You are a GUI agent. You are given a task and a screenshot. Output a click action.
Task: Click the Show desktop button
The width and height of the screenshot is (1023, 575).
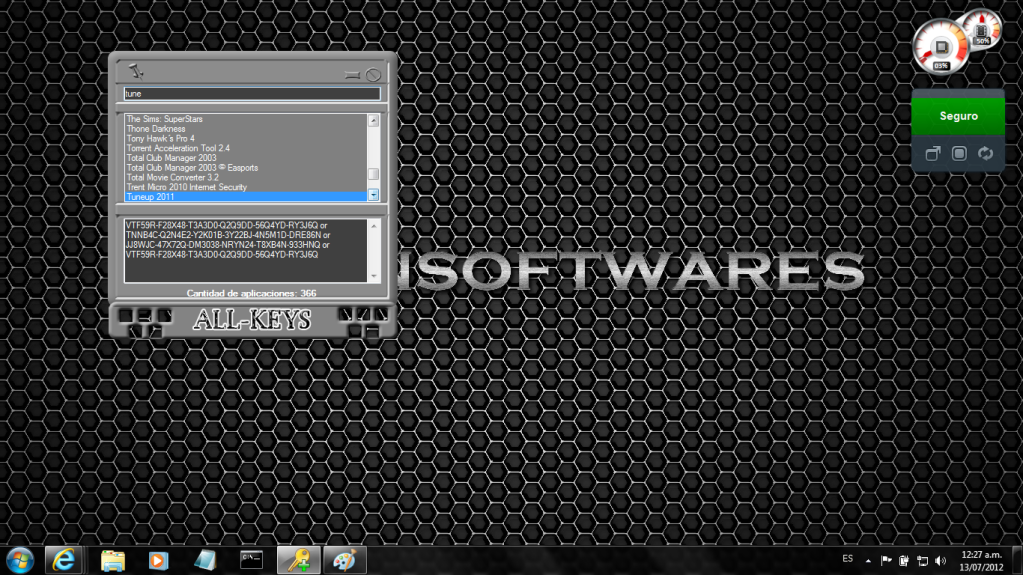point(1017,560)
